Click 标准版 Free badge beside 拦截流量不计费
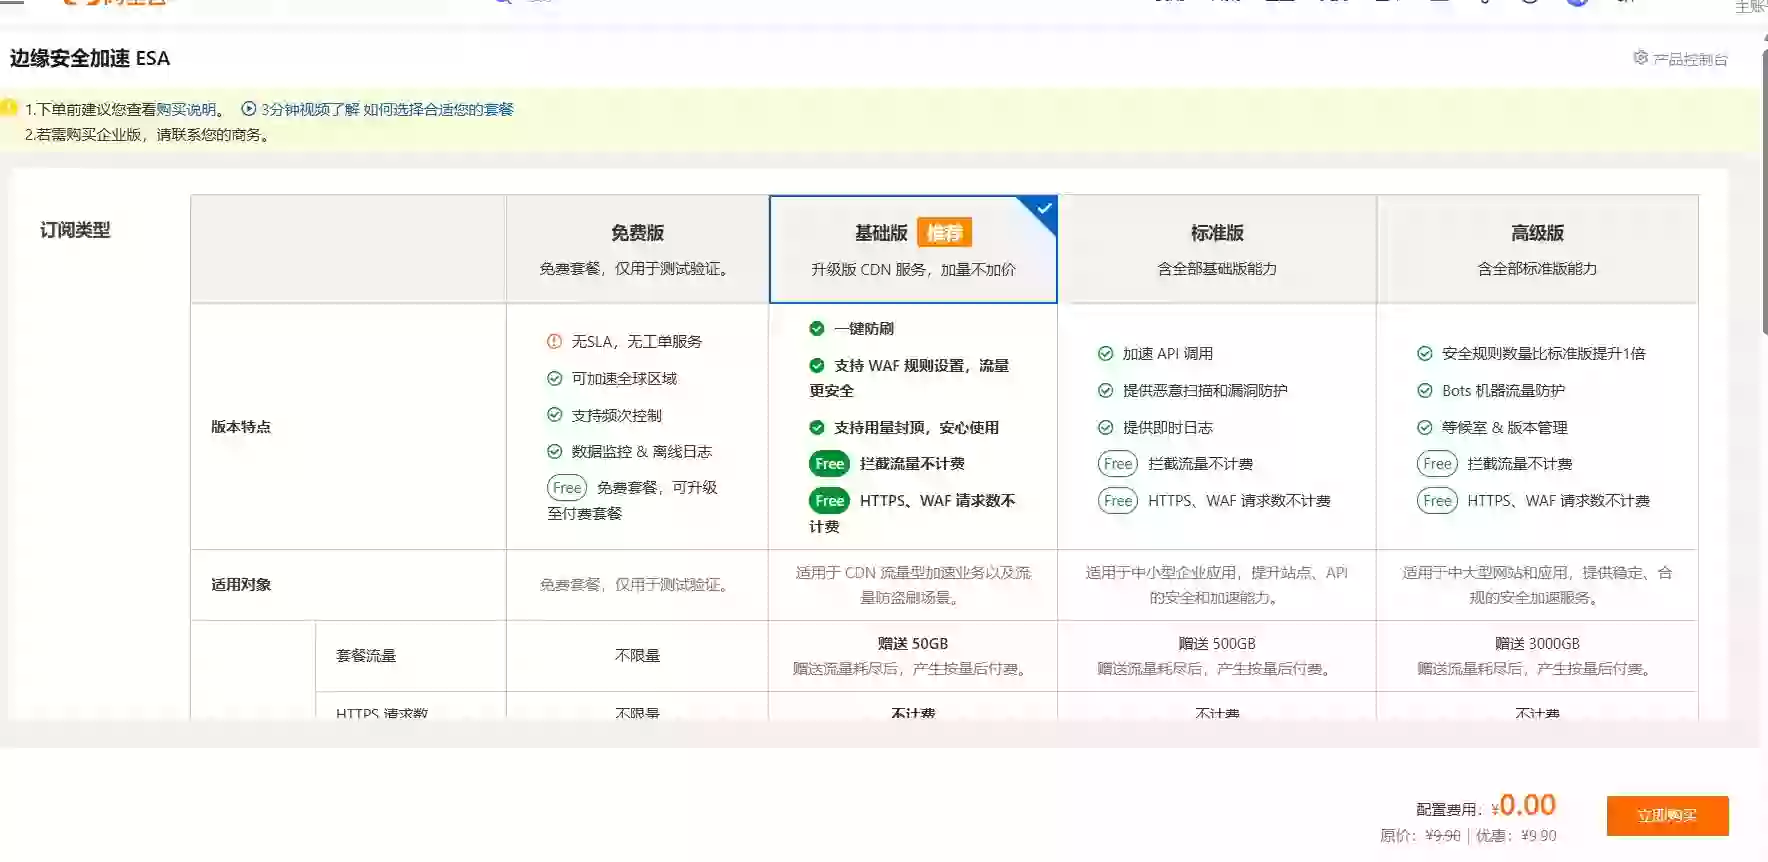The height and width of the screenshot is (862, 1768). 1118,464
